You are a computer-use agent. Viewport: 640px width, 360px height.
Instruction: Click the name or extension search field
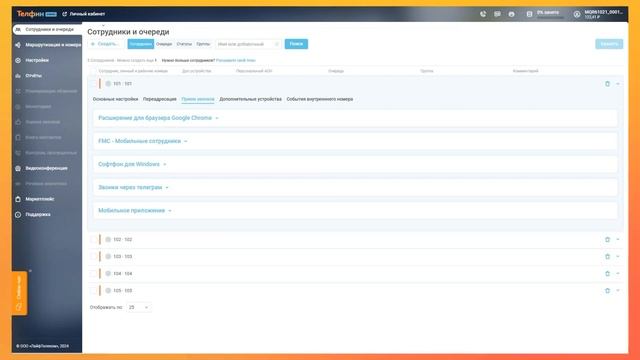tap(248, 44)
